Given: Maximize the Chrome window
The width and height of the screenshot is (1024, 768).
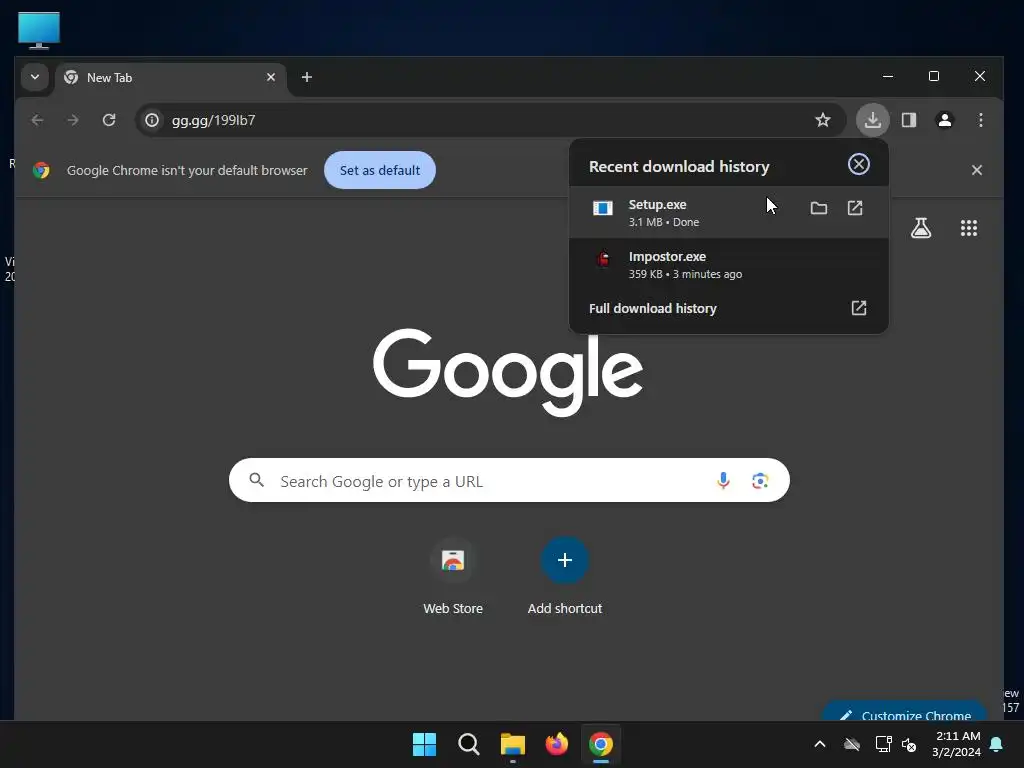Looking at the screenshot, I should pyautogui.click(x=934, y=76).
